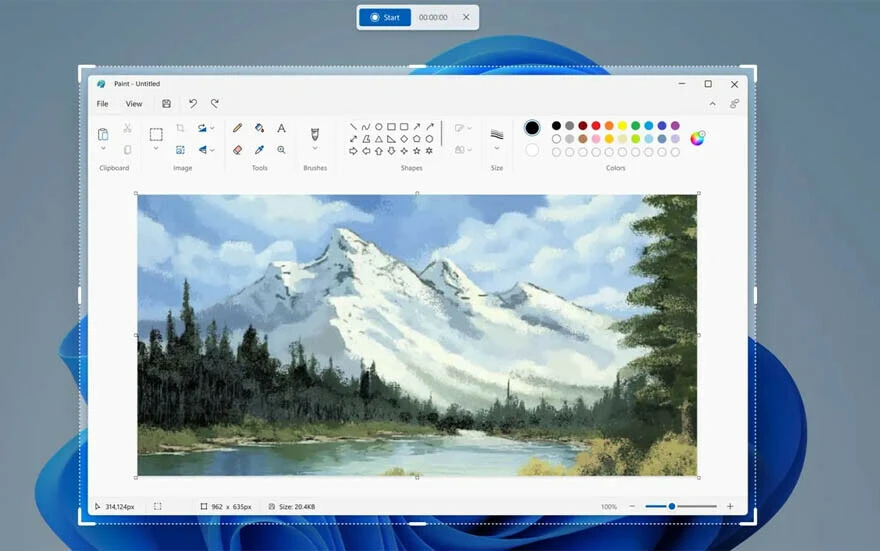
Task: Select the Brushes tool icon
Action: pos(315,134)
